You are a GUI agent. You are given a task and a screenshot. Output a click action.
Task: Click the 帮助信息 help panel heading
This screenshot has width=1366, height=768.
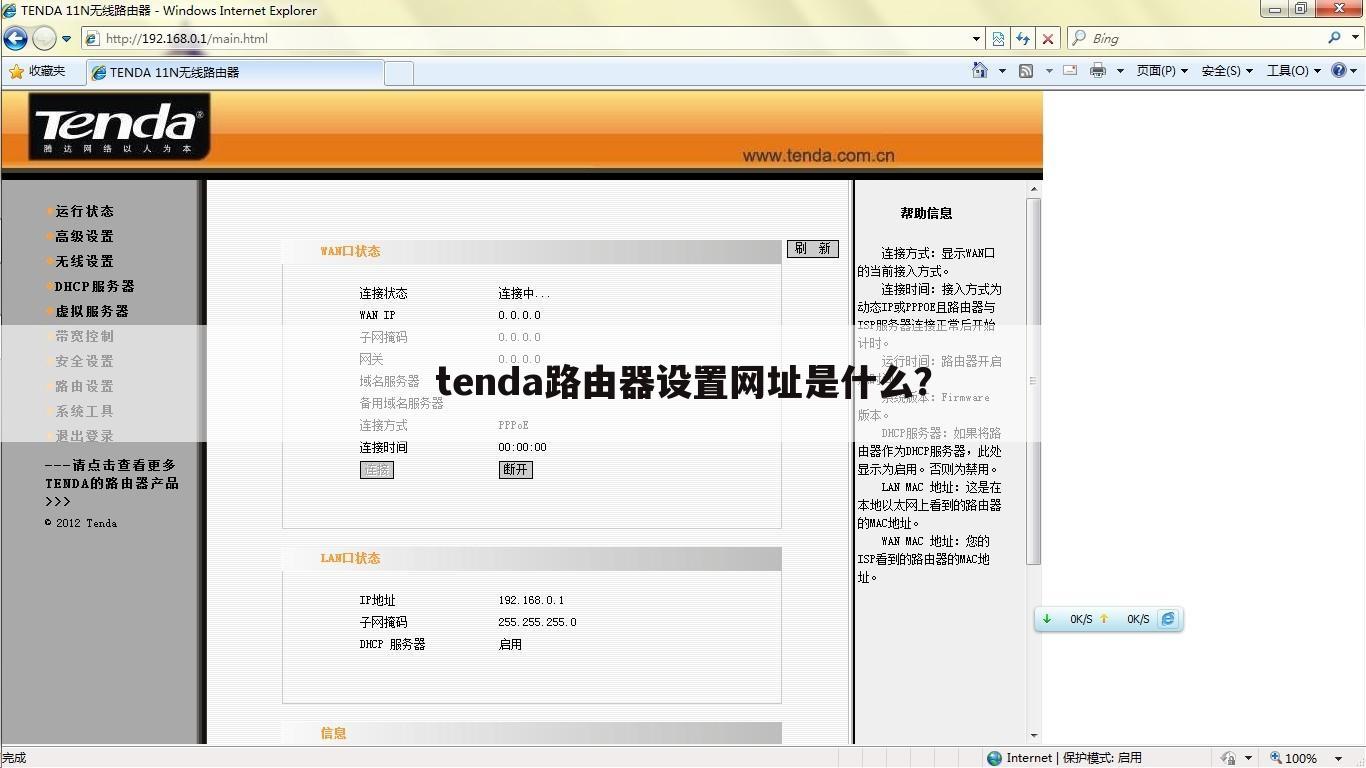(926, 213)
